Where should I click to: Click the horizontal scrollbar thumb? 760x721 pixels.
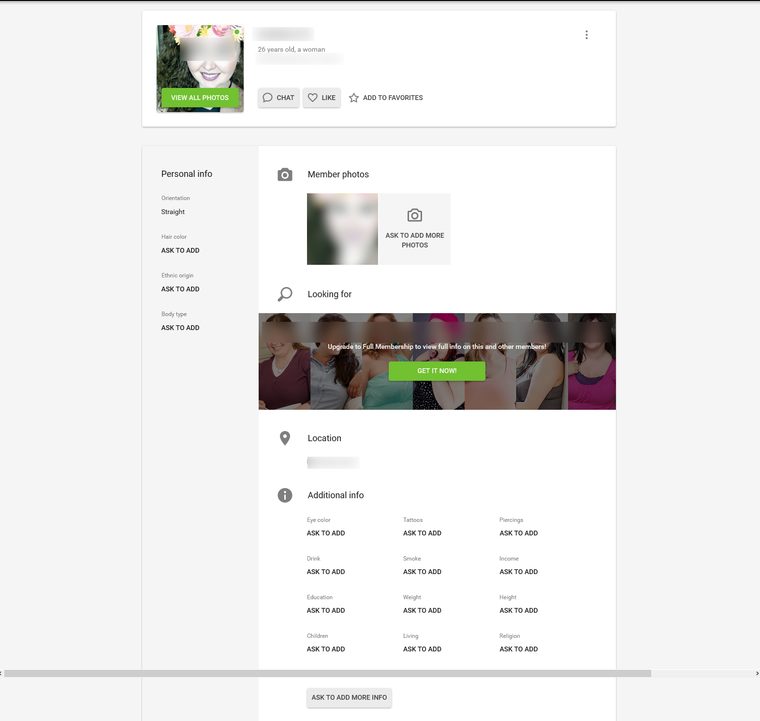(328, 674)
